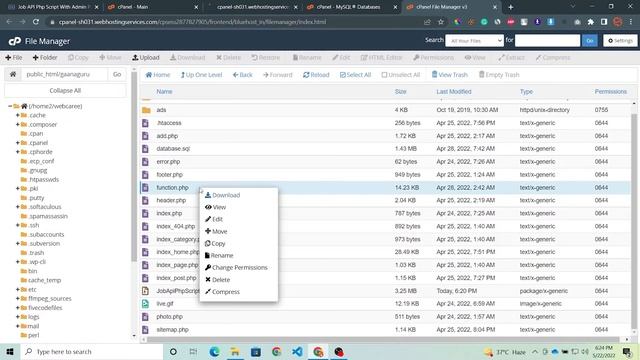
Task: Choose Delete from the context menu
Action: click(218, 280)
